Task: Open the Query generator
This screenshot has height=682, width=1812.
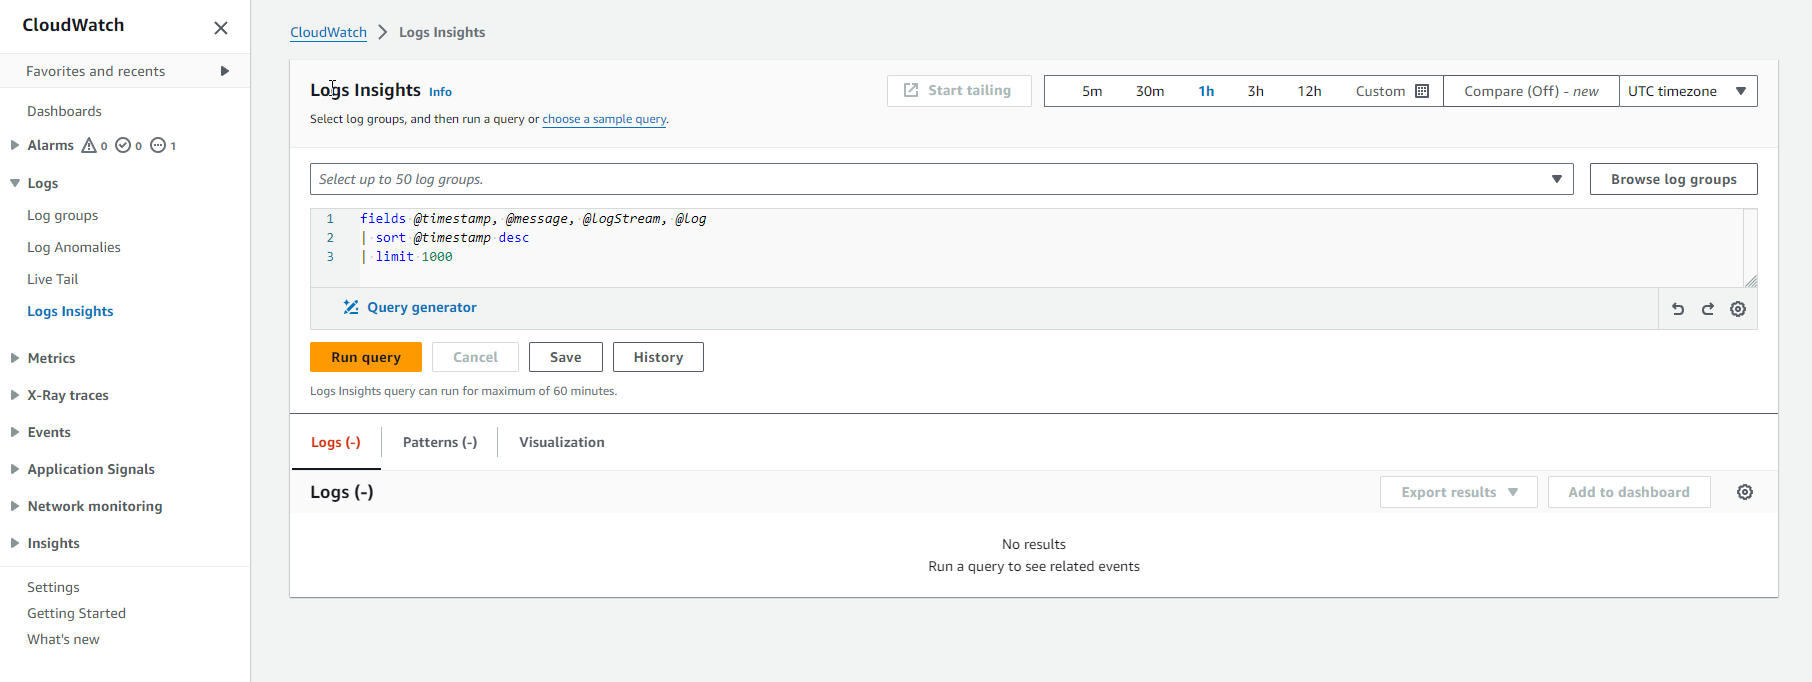Action: [x=410, y=307]
